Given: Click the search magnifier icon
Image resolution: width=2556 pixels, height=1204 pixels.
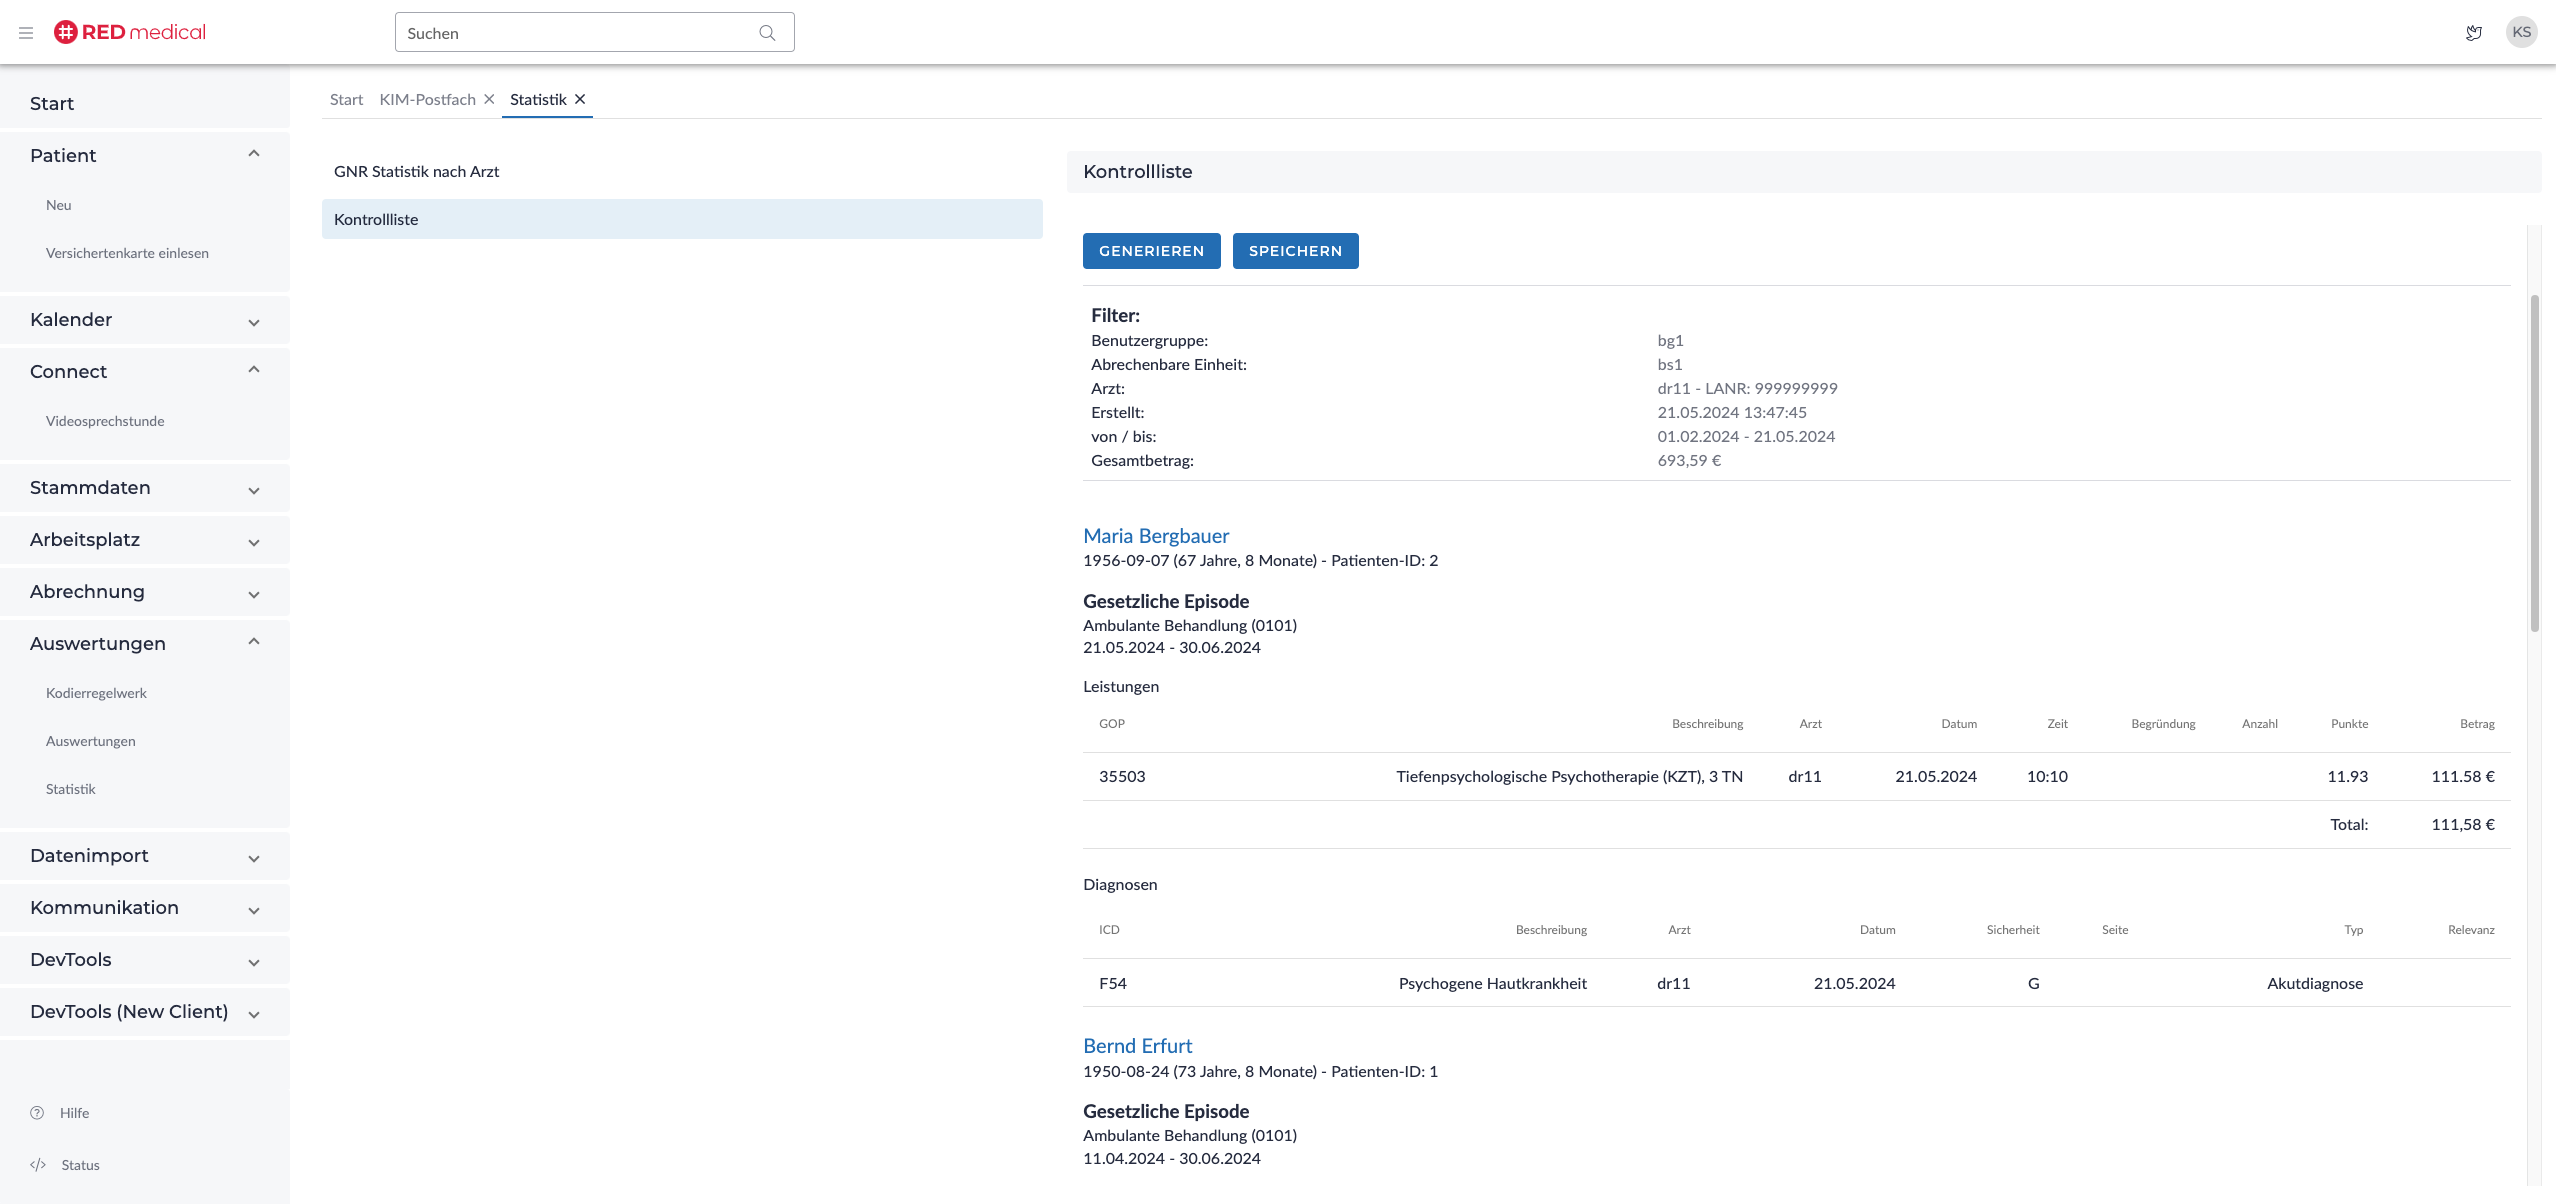Looking at the screenshot, I should [x=767, y=33].
